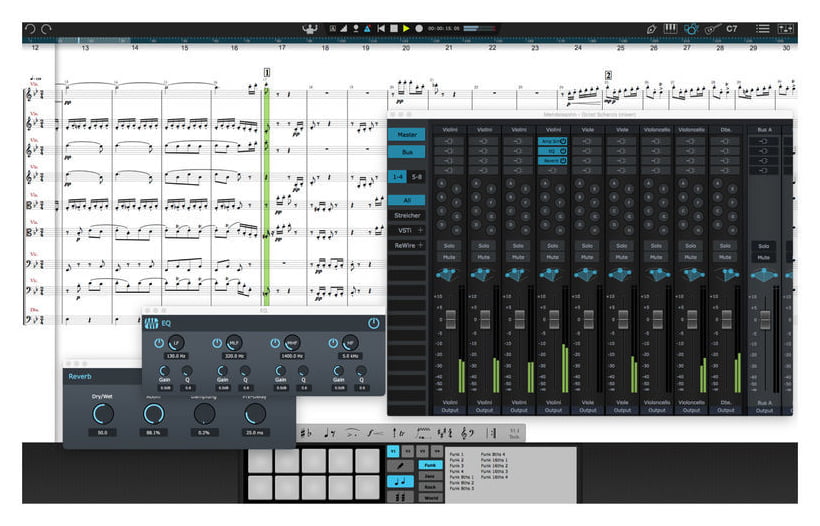Show the piano keyboard panel icon
This screenshot has height=526, width=820.
coord(670,29)
